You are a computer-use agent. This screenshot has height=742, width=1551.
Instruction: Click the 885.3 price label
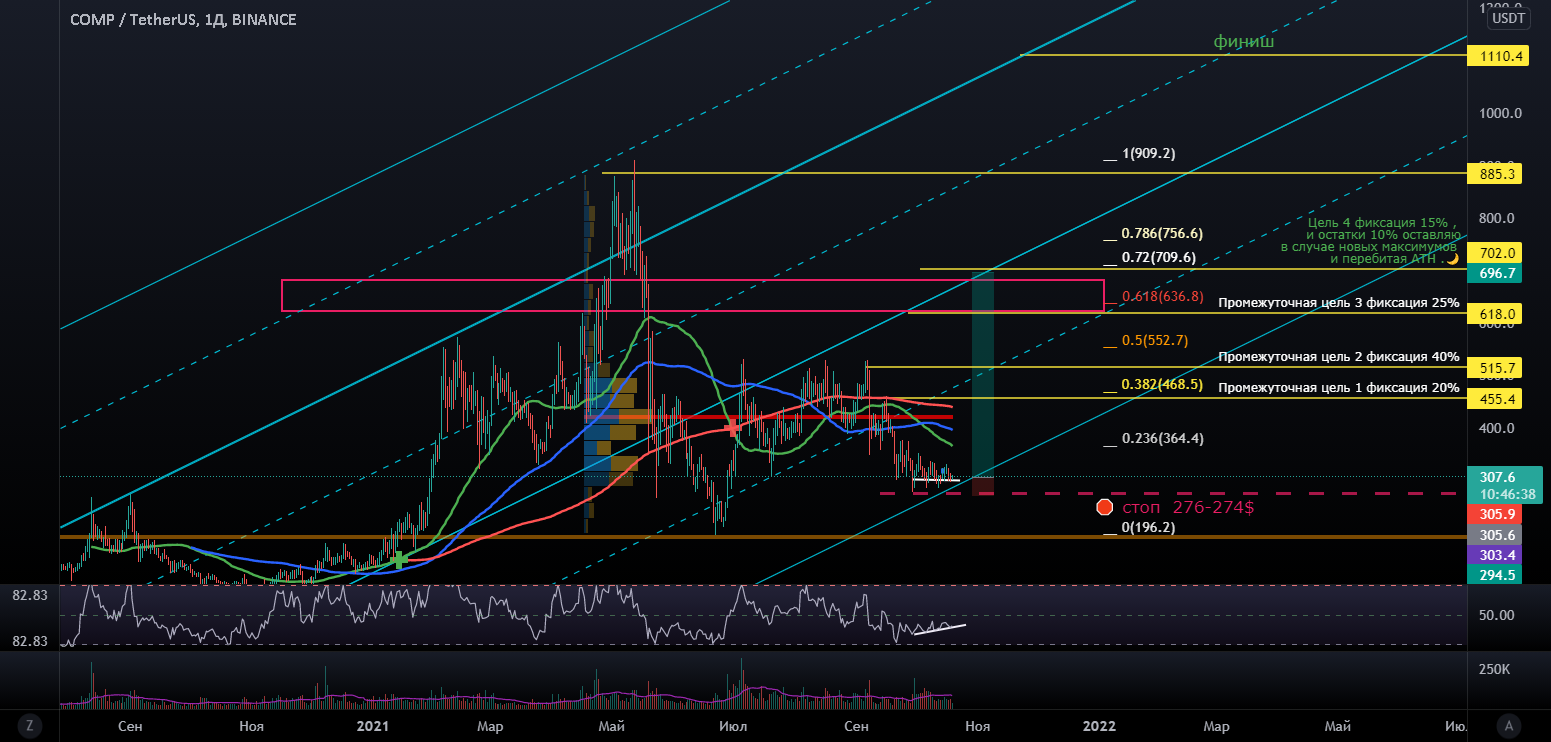point(1496,174)
